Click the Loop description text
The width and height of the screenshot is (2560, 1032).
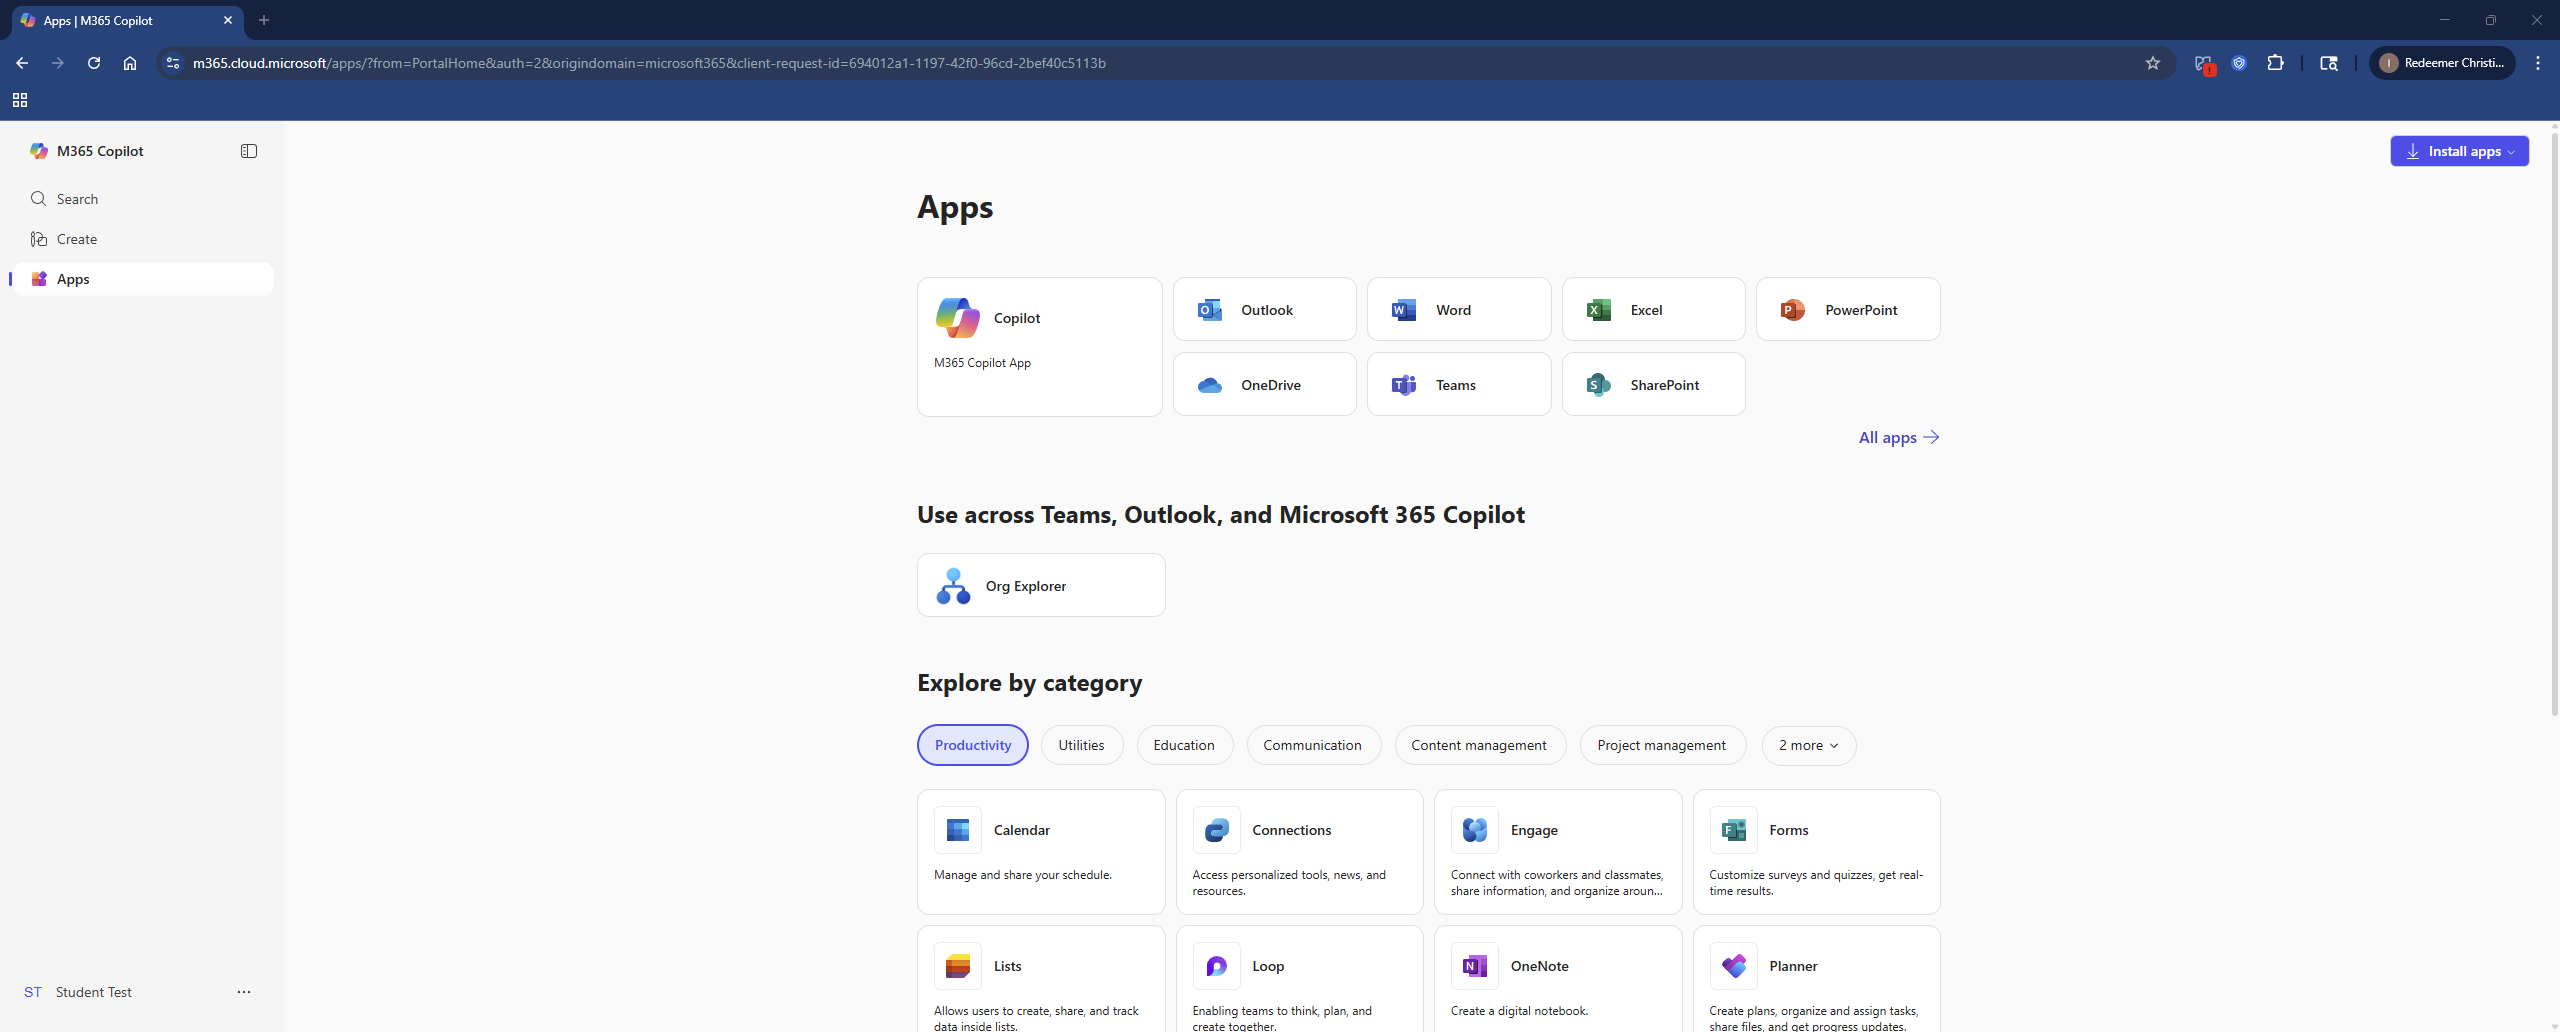pyautogui.click(x=1282, y=1018)
